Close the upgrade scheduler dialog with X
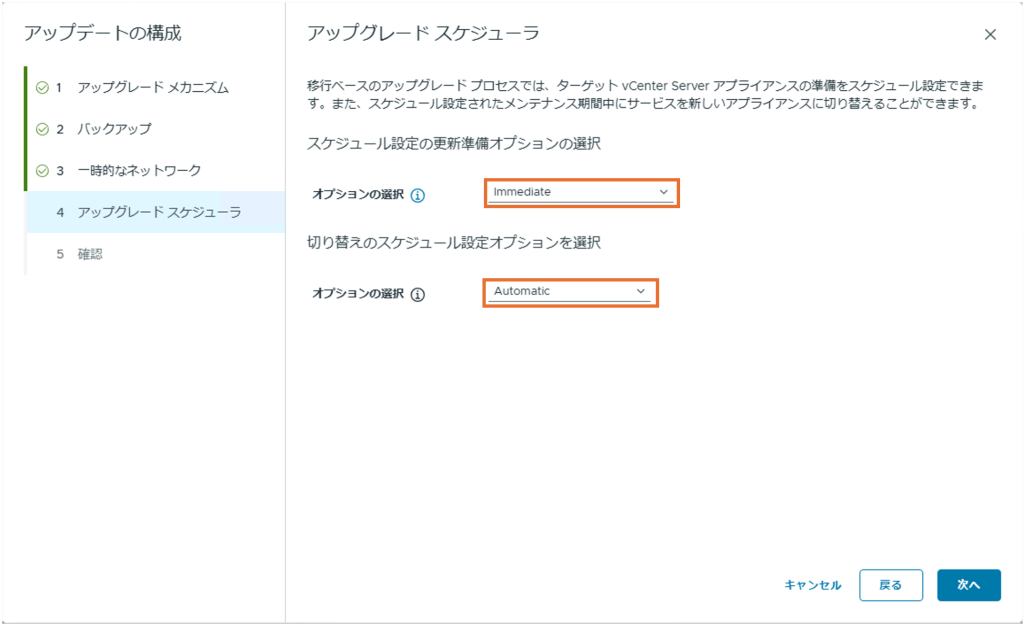Screen dimensions: 1023x624 [x=990, y=35]
